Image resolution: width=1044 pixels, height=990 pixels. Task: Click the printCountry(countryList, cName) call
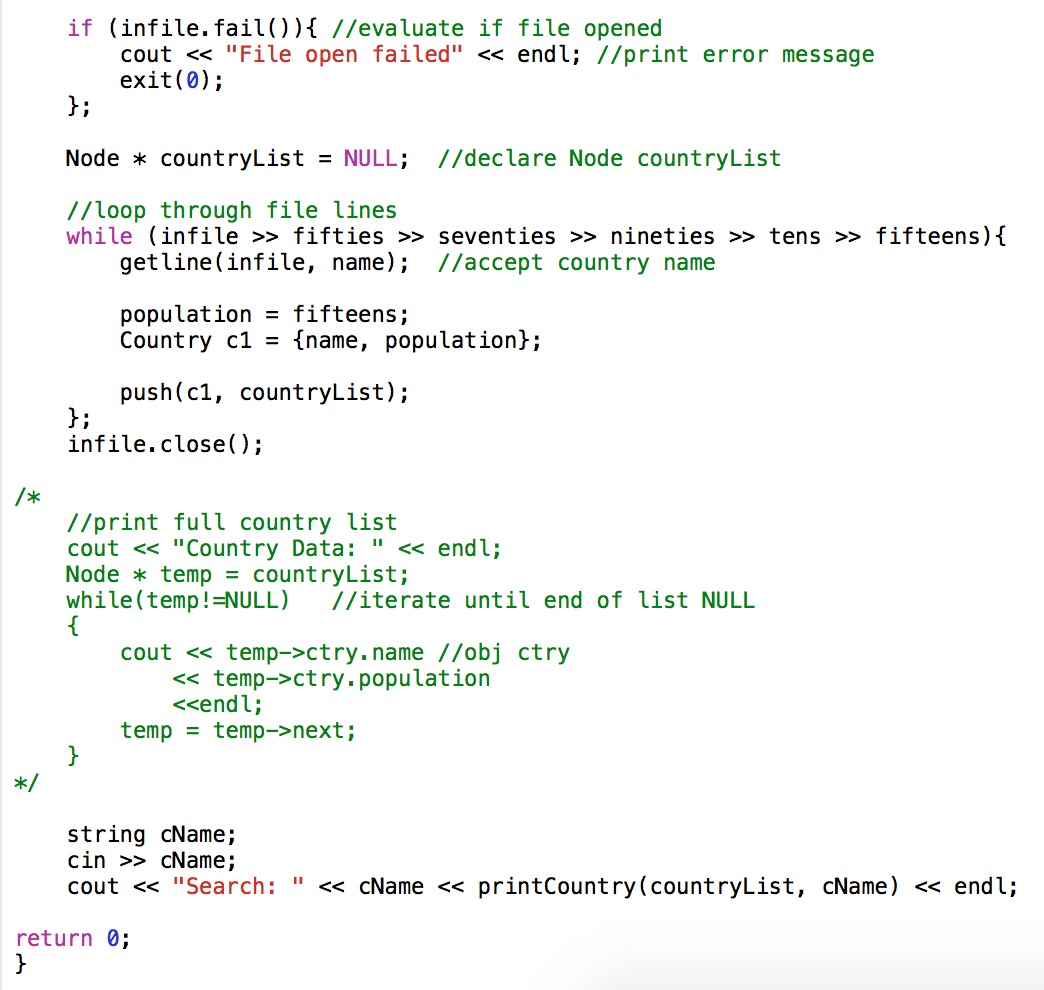(688, 886)
